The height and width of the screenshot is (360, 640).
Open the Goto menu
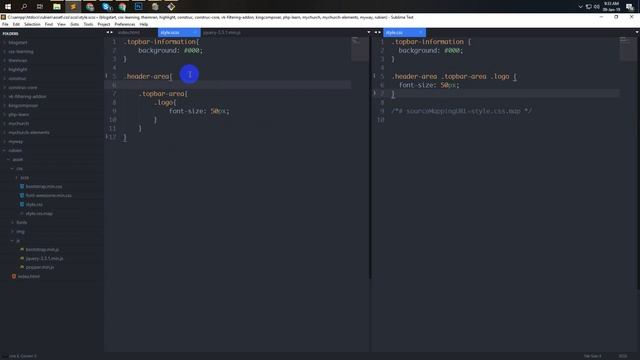(74, 24)
